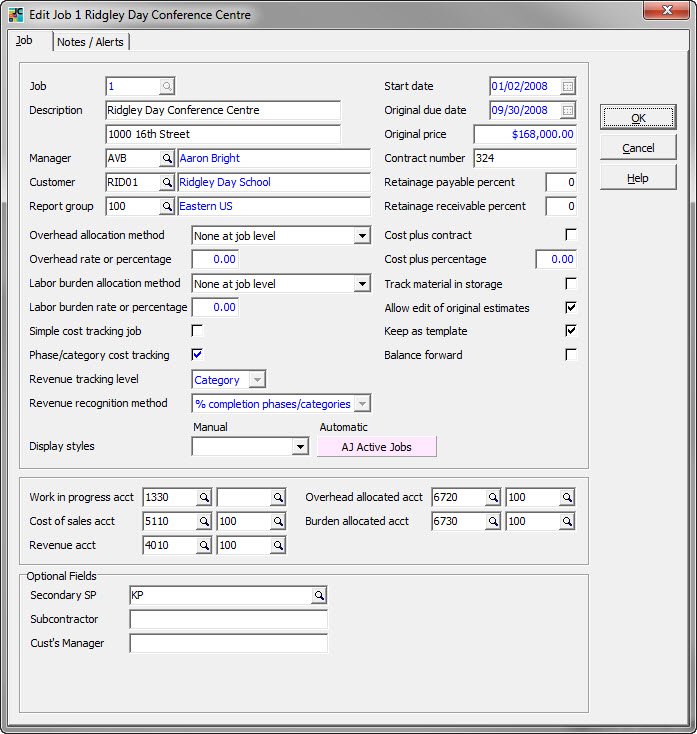Screen dimensions: 697x734
Task: Open the Start date calendar picker
Action: pyautogui.click(x=568, y=86)
